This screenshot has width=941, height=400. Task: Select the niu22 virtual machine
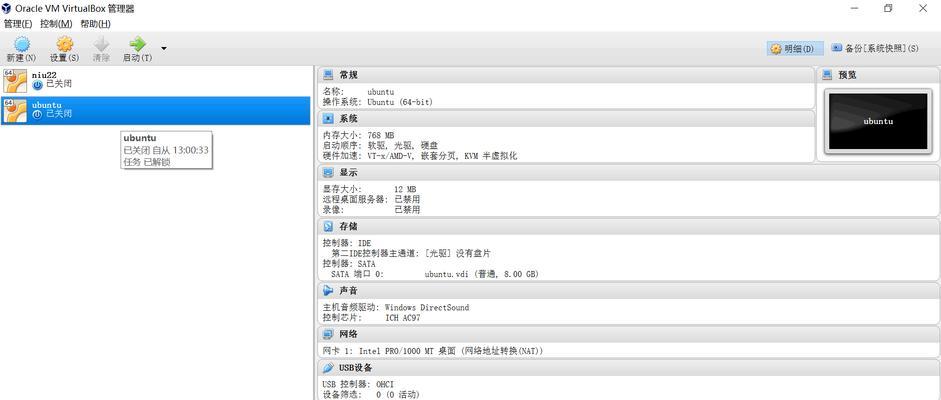click(x=155, y=80)
